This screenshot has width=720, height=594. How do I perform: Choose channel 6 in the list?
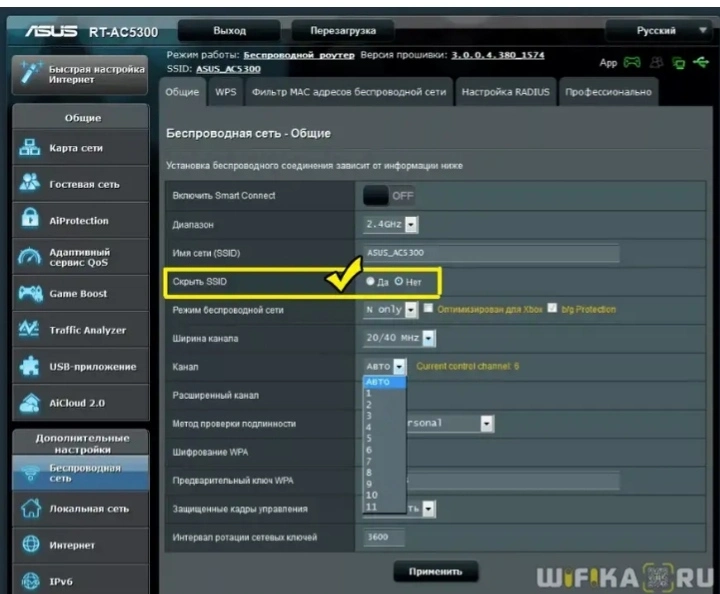(x=384, y=450)
